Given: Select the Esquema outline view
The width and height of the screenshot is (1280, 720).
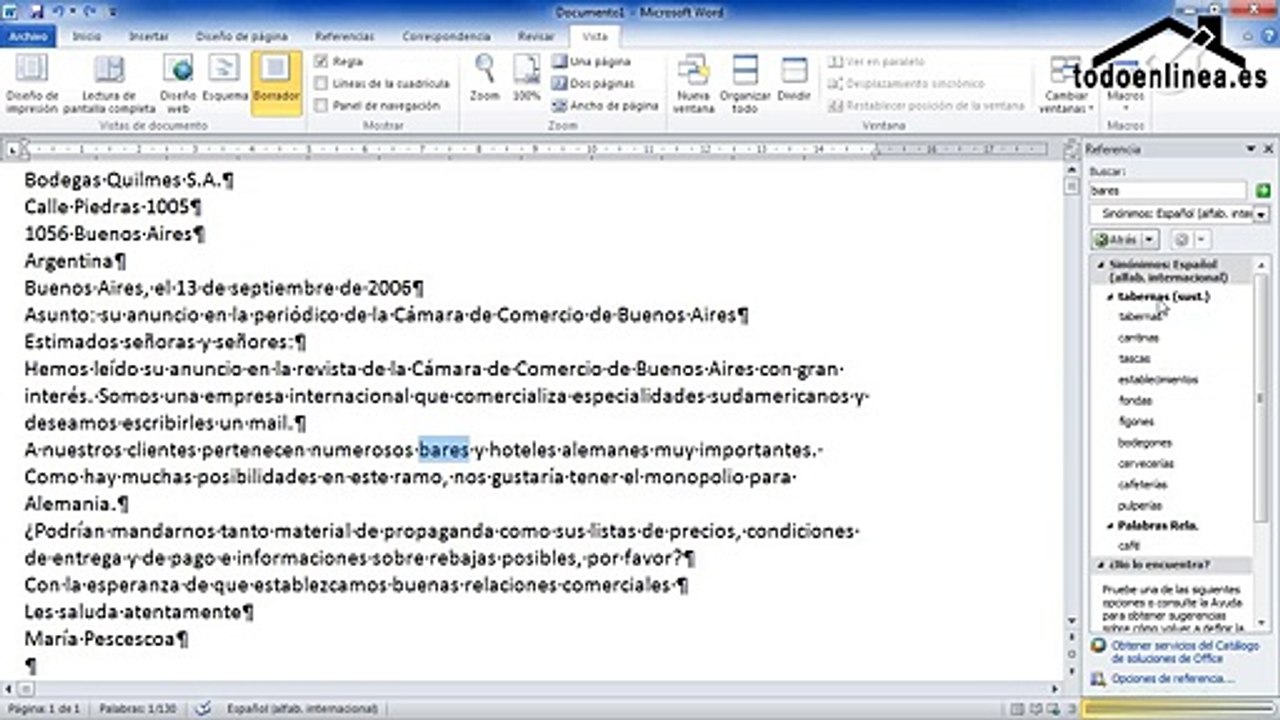Looking at the screenshot, I should 225,78.
